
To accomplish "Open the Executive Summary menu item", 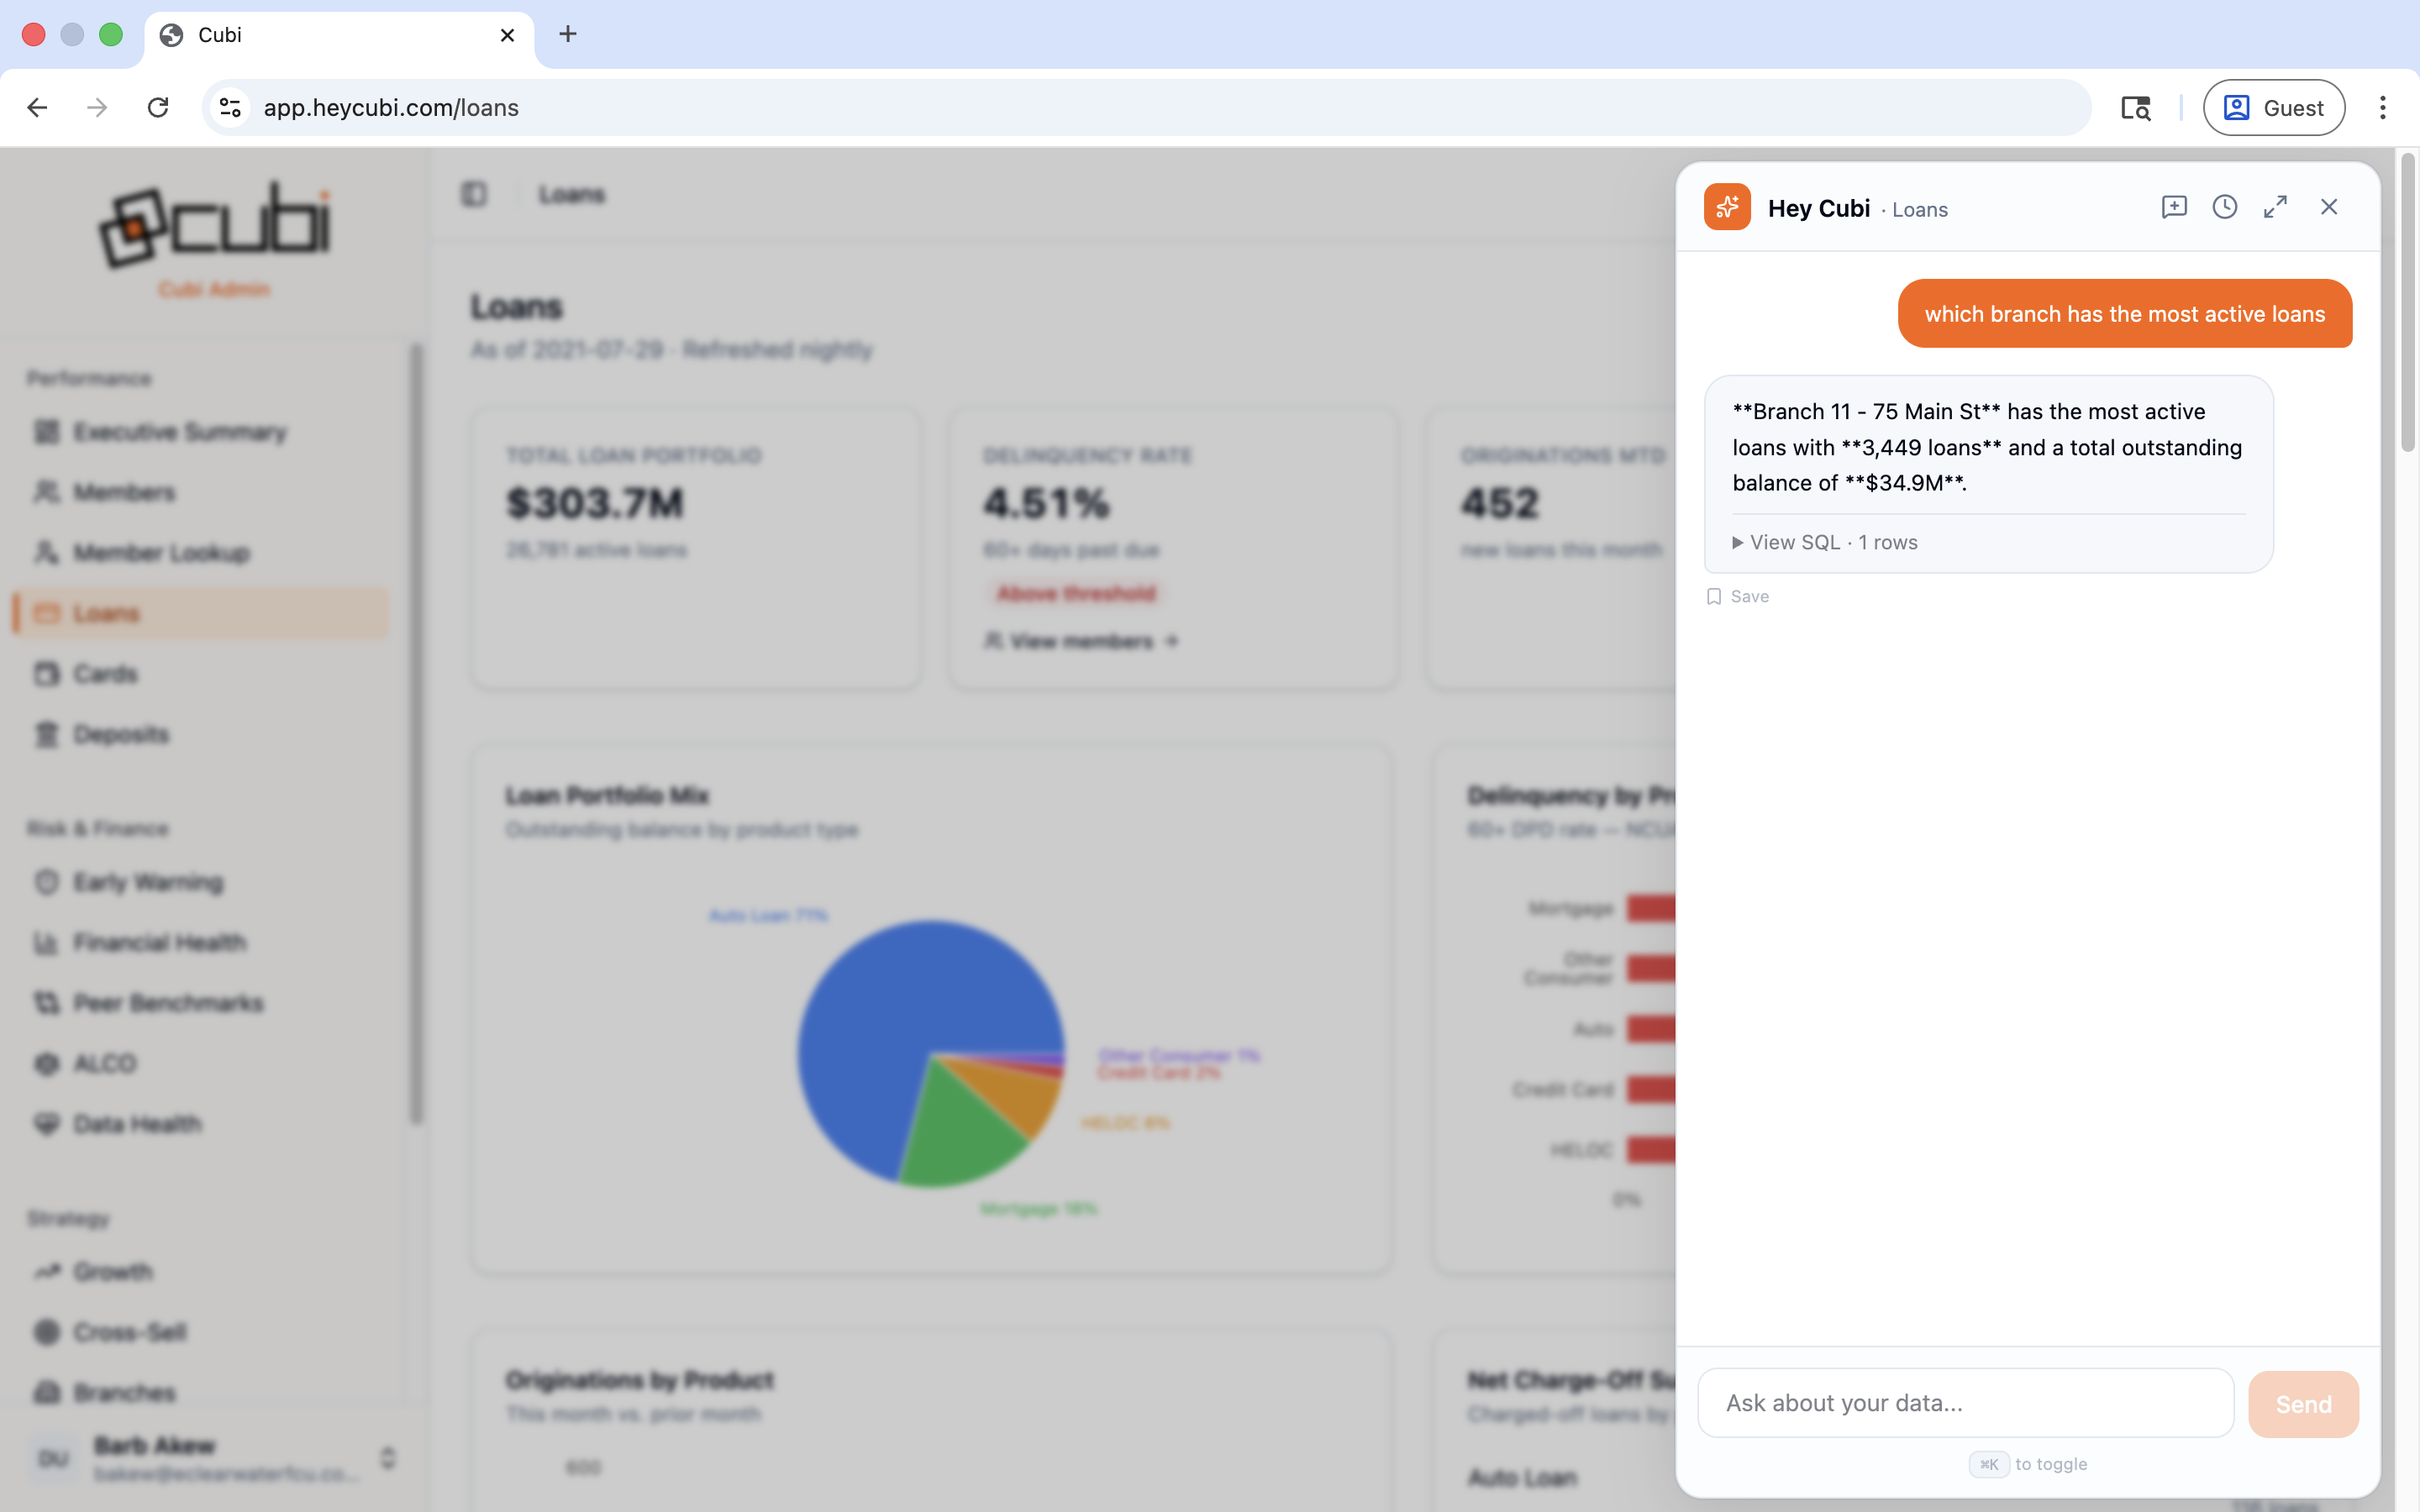I will [180, 432].
